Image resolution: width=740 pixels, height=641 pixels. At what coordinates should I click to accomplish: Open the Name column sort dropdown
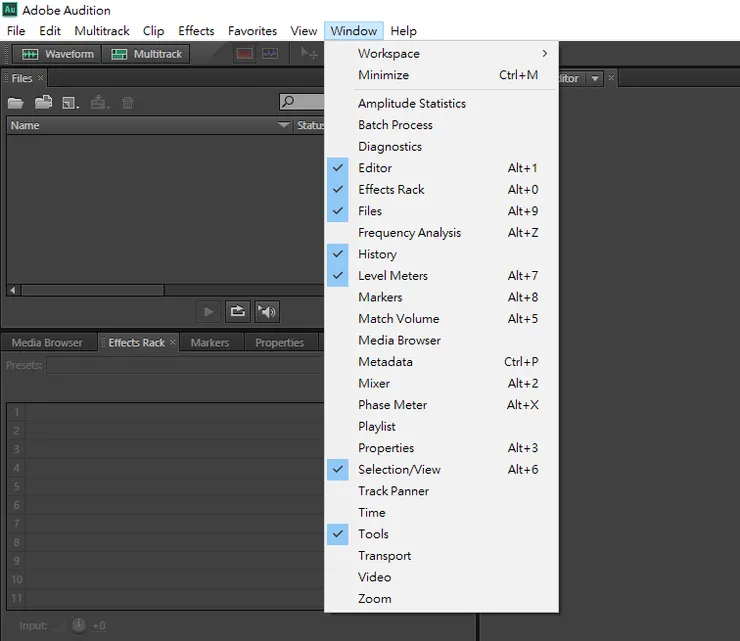coord(283,126)
